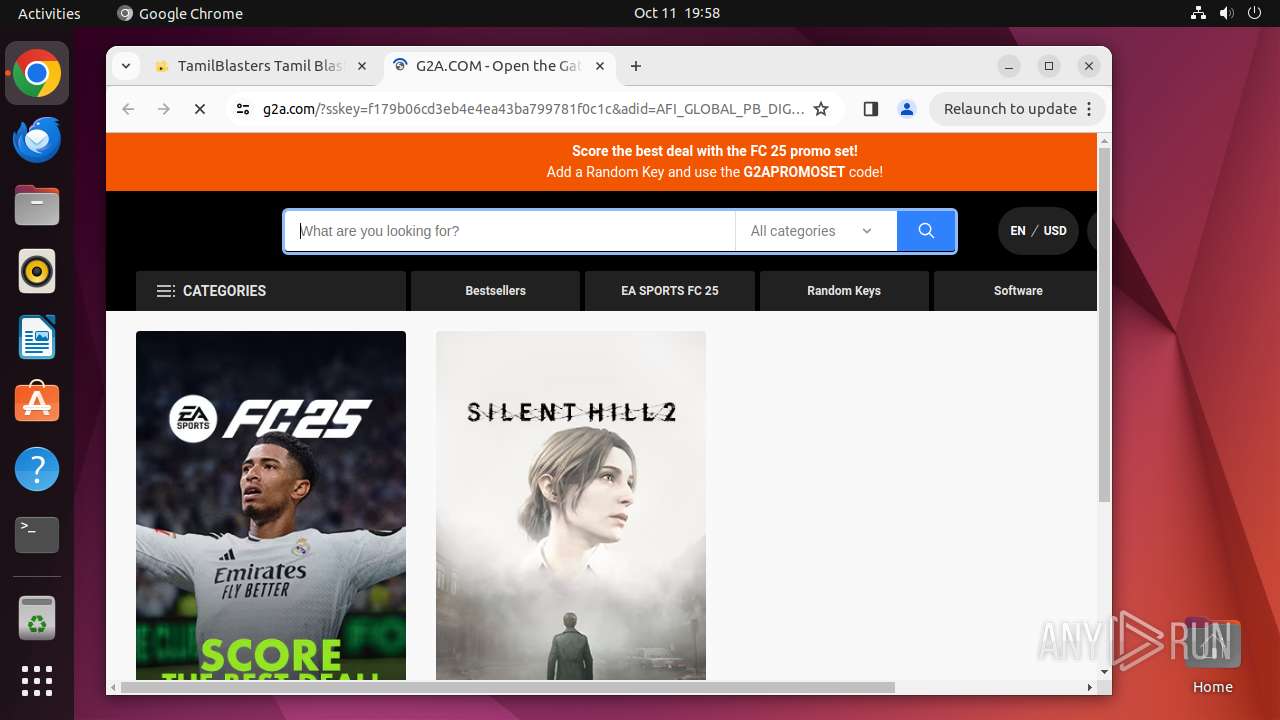
Task: Open the Chrome tab search dropdown arrow
Action: pyautogui.click(x=125, y=66)
